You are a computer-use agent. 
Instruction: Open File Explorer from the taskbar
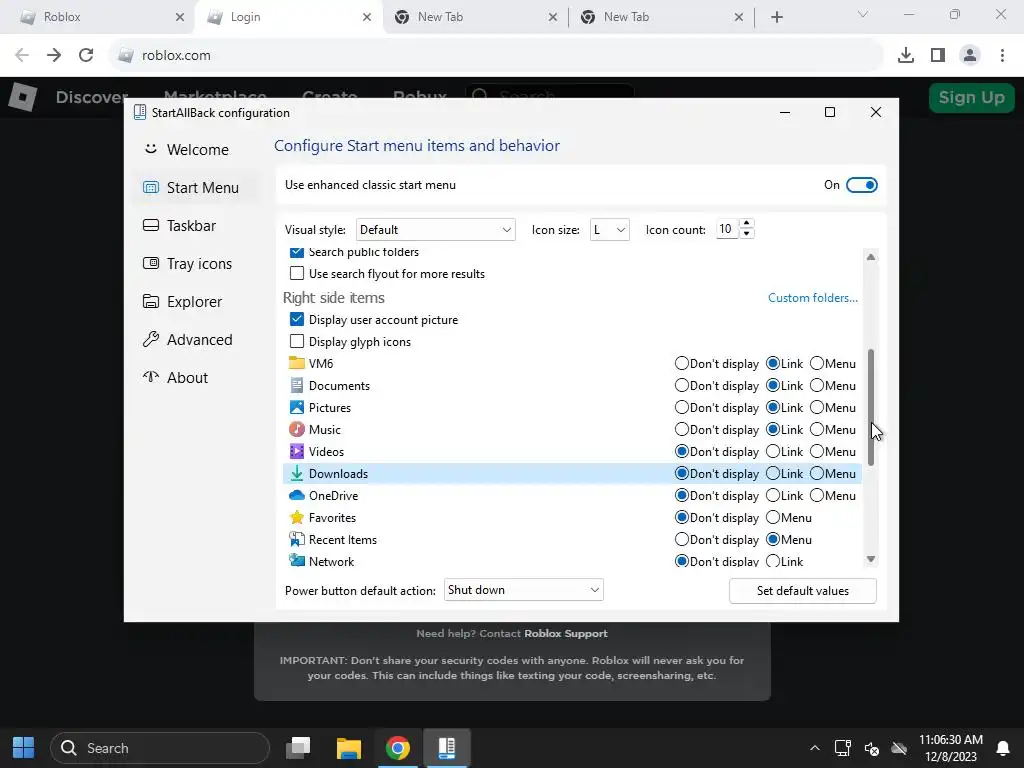(349, 748)
